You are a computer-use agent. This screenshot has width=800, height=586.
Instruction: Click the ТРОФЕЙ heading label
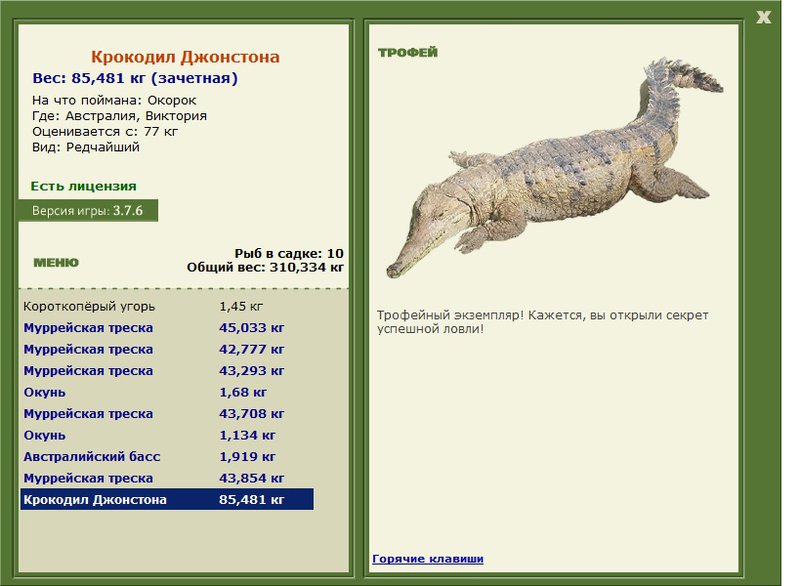pyautogui.click(x=408, y=53)
